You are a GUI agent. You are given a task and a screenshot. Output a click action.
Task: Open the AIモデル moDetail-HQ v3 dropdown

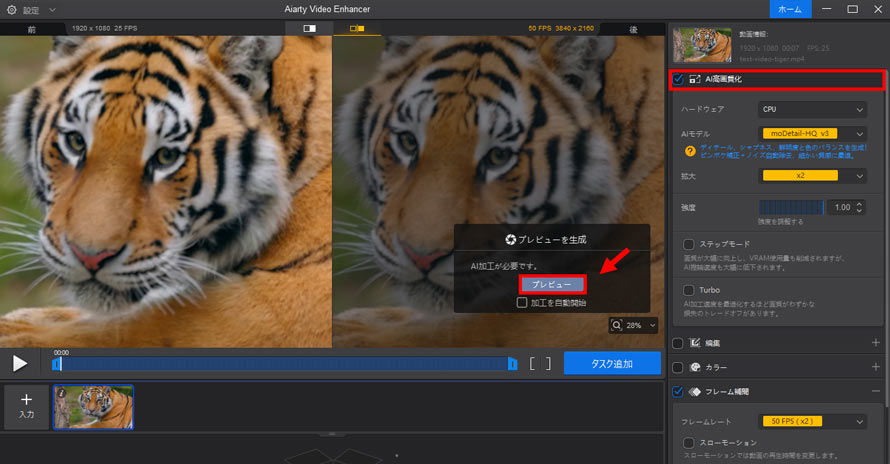[x=812, y=133]
